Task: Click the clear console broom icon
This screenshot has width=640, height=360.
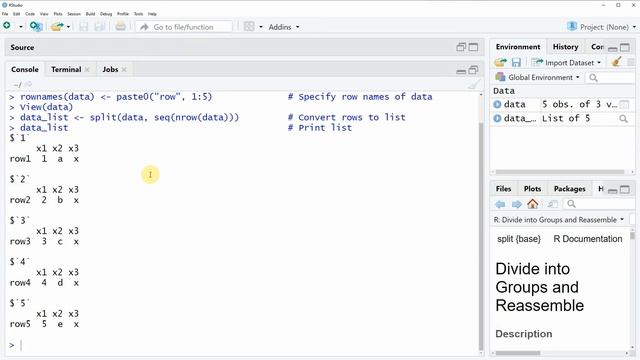Action: tap(473, 85)
